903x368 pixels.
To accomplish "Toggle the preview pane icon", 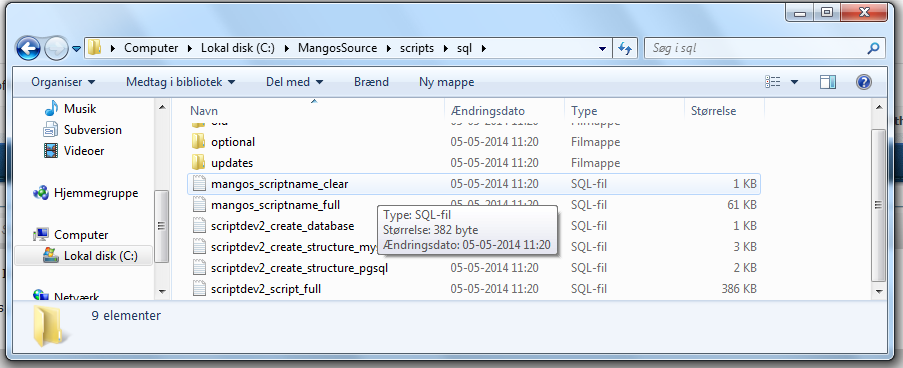I will coord(828,82).
